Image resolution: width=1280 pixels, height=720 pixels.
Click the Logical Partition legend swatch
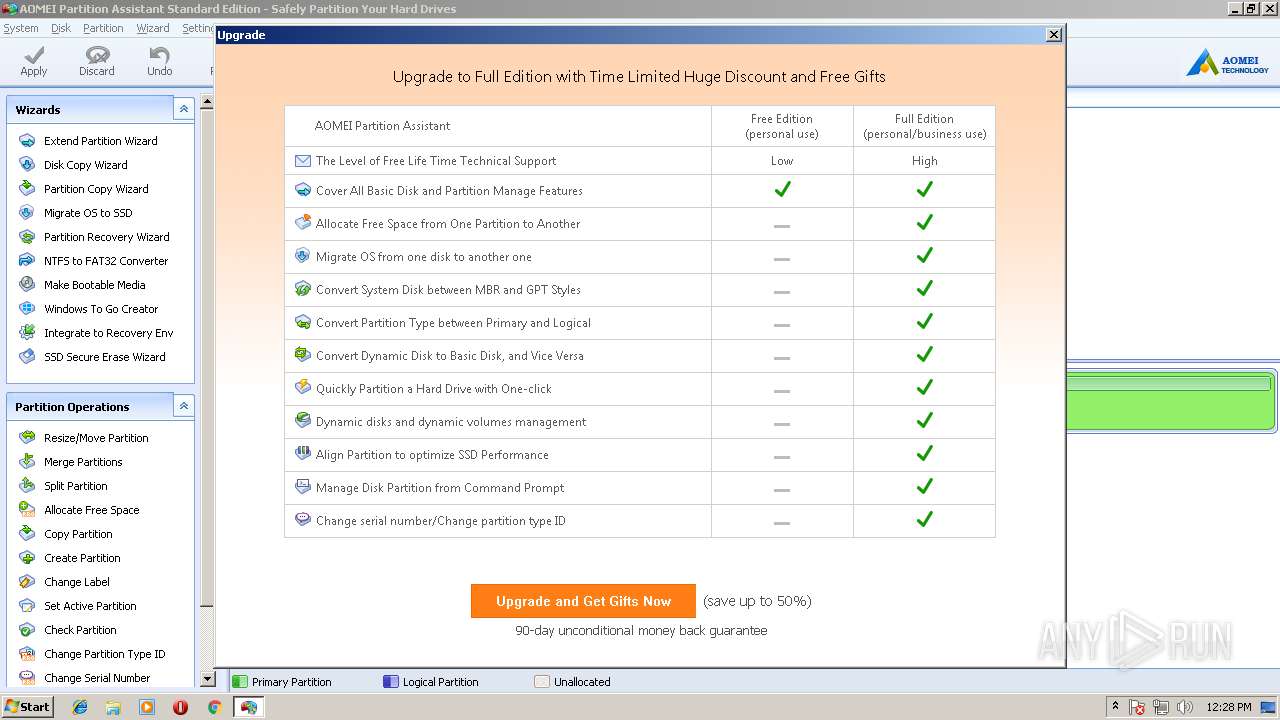click(x=391, y=682)
